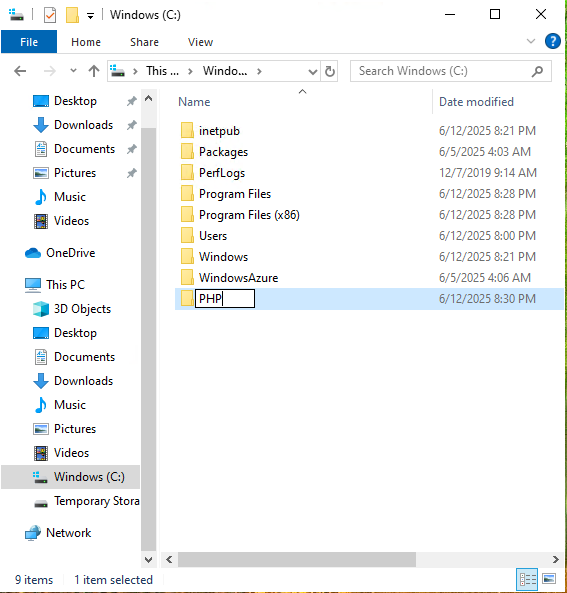Open Help via question mark icon
The image size is (567, 593).
pos(553,41)
